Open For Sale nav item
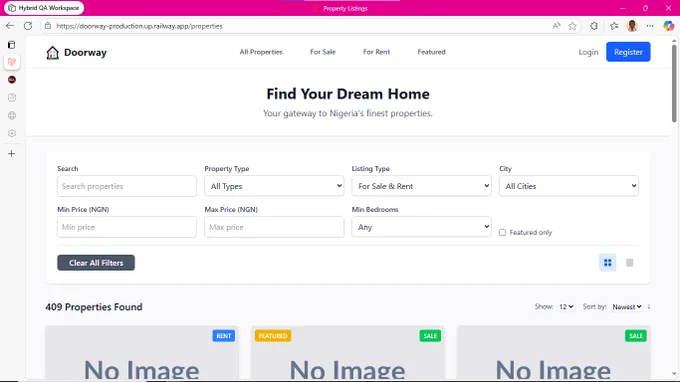This screenshot has height=382, width=680. [x=323, y=52]
